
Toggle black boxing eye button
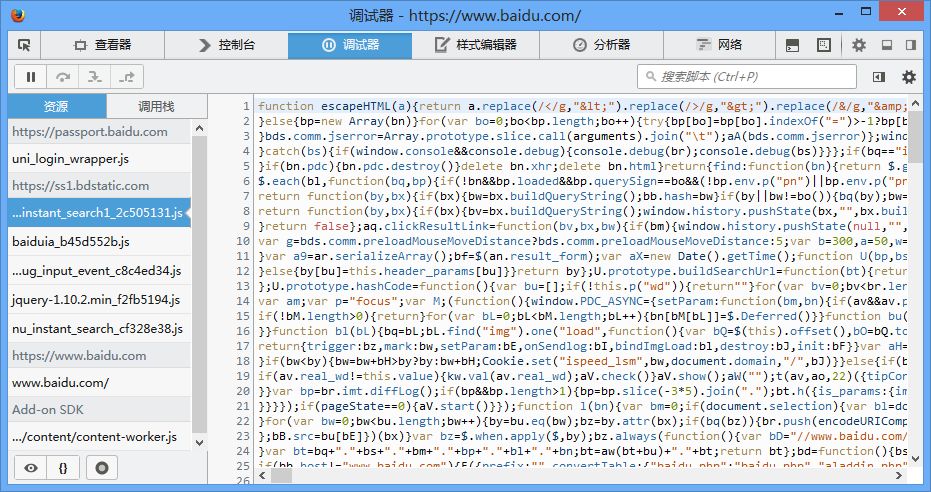click(x=31, y=468)
